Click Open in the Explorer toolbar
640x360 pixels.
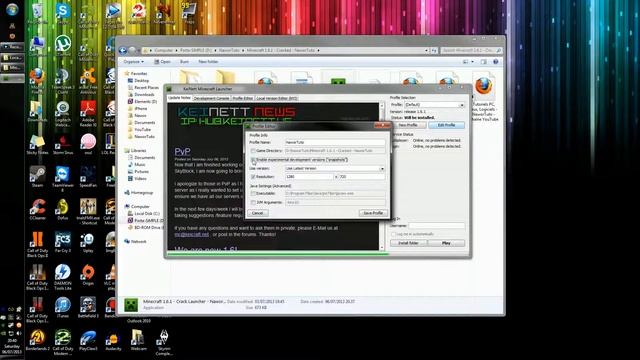tap(162, 62)
